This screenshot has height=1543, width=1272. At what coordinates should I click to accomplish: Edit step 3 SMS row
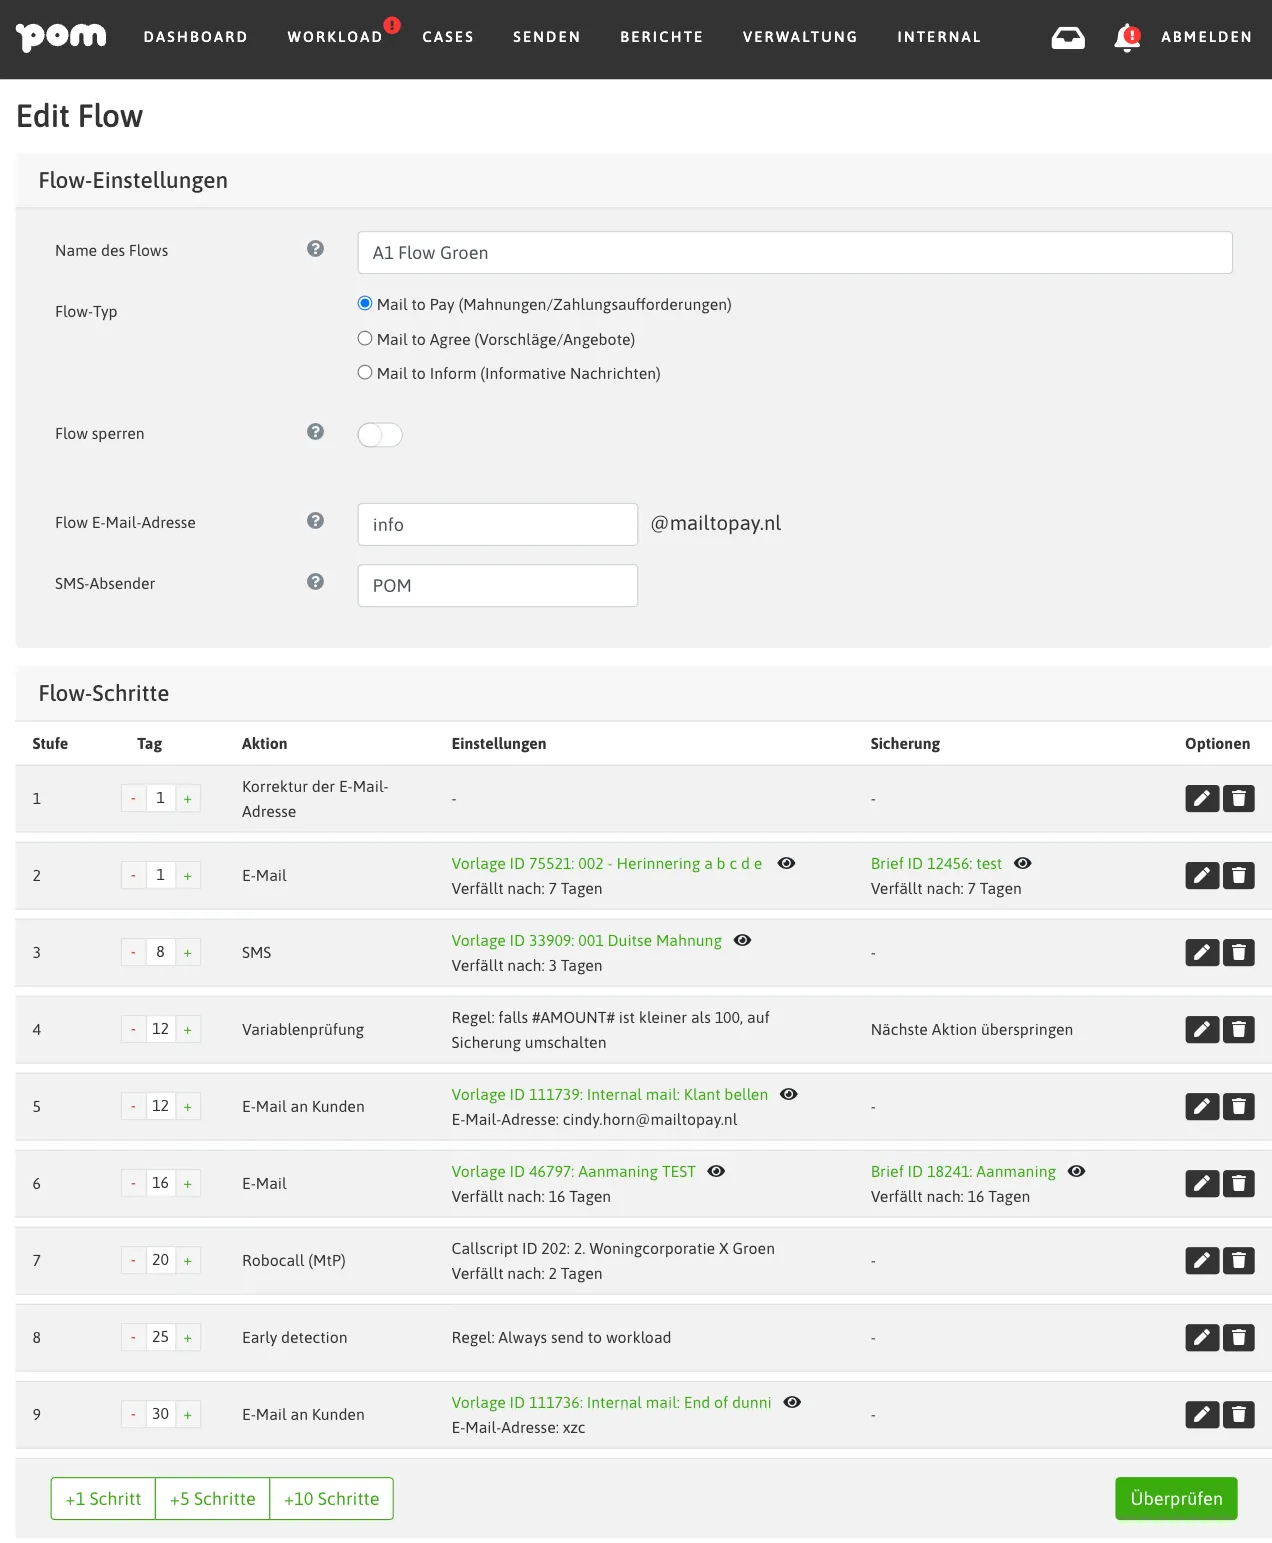1202,952
